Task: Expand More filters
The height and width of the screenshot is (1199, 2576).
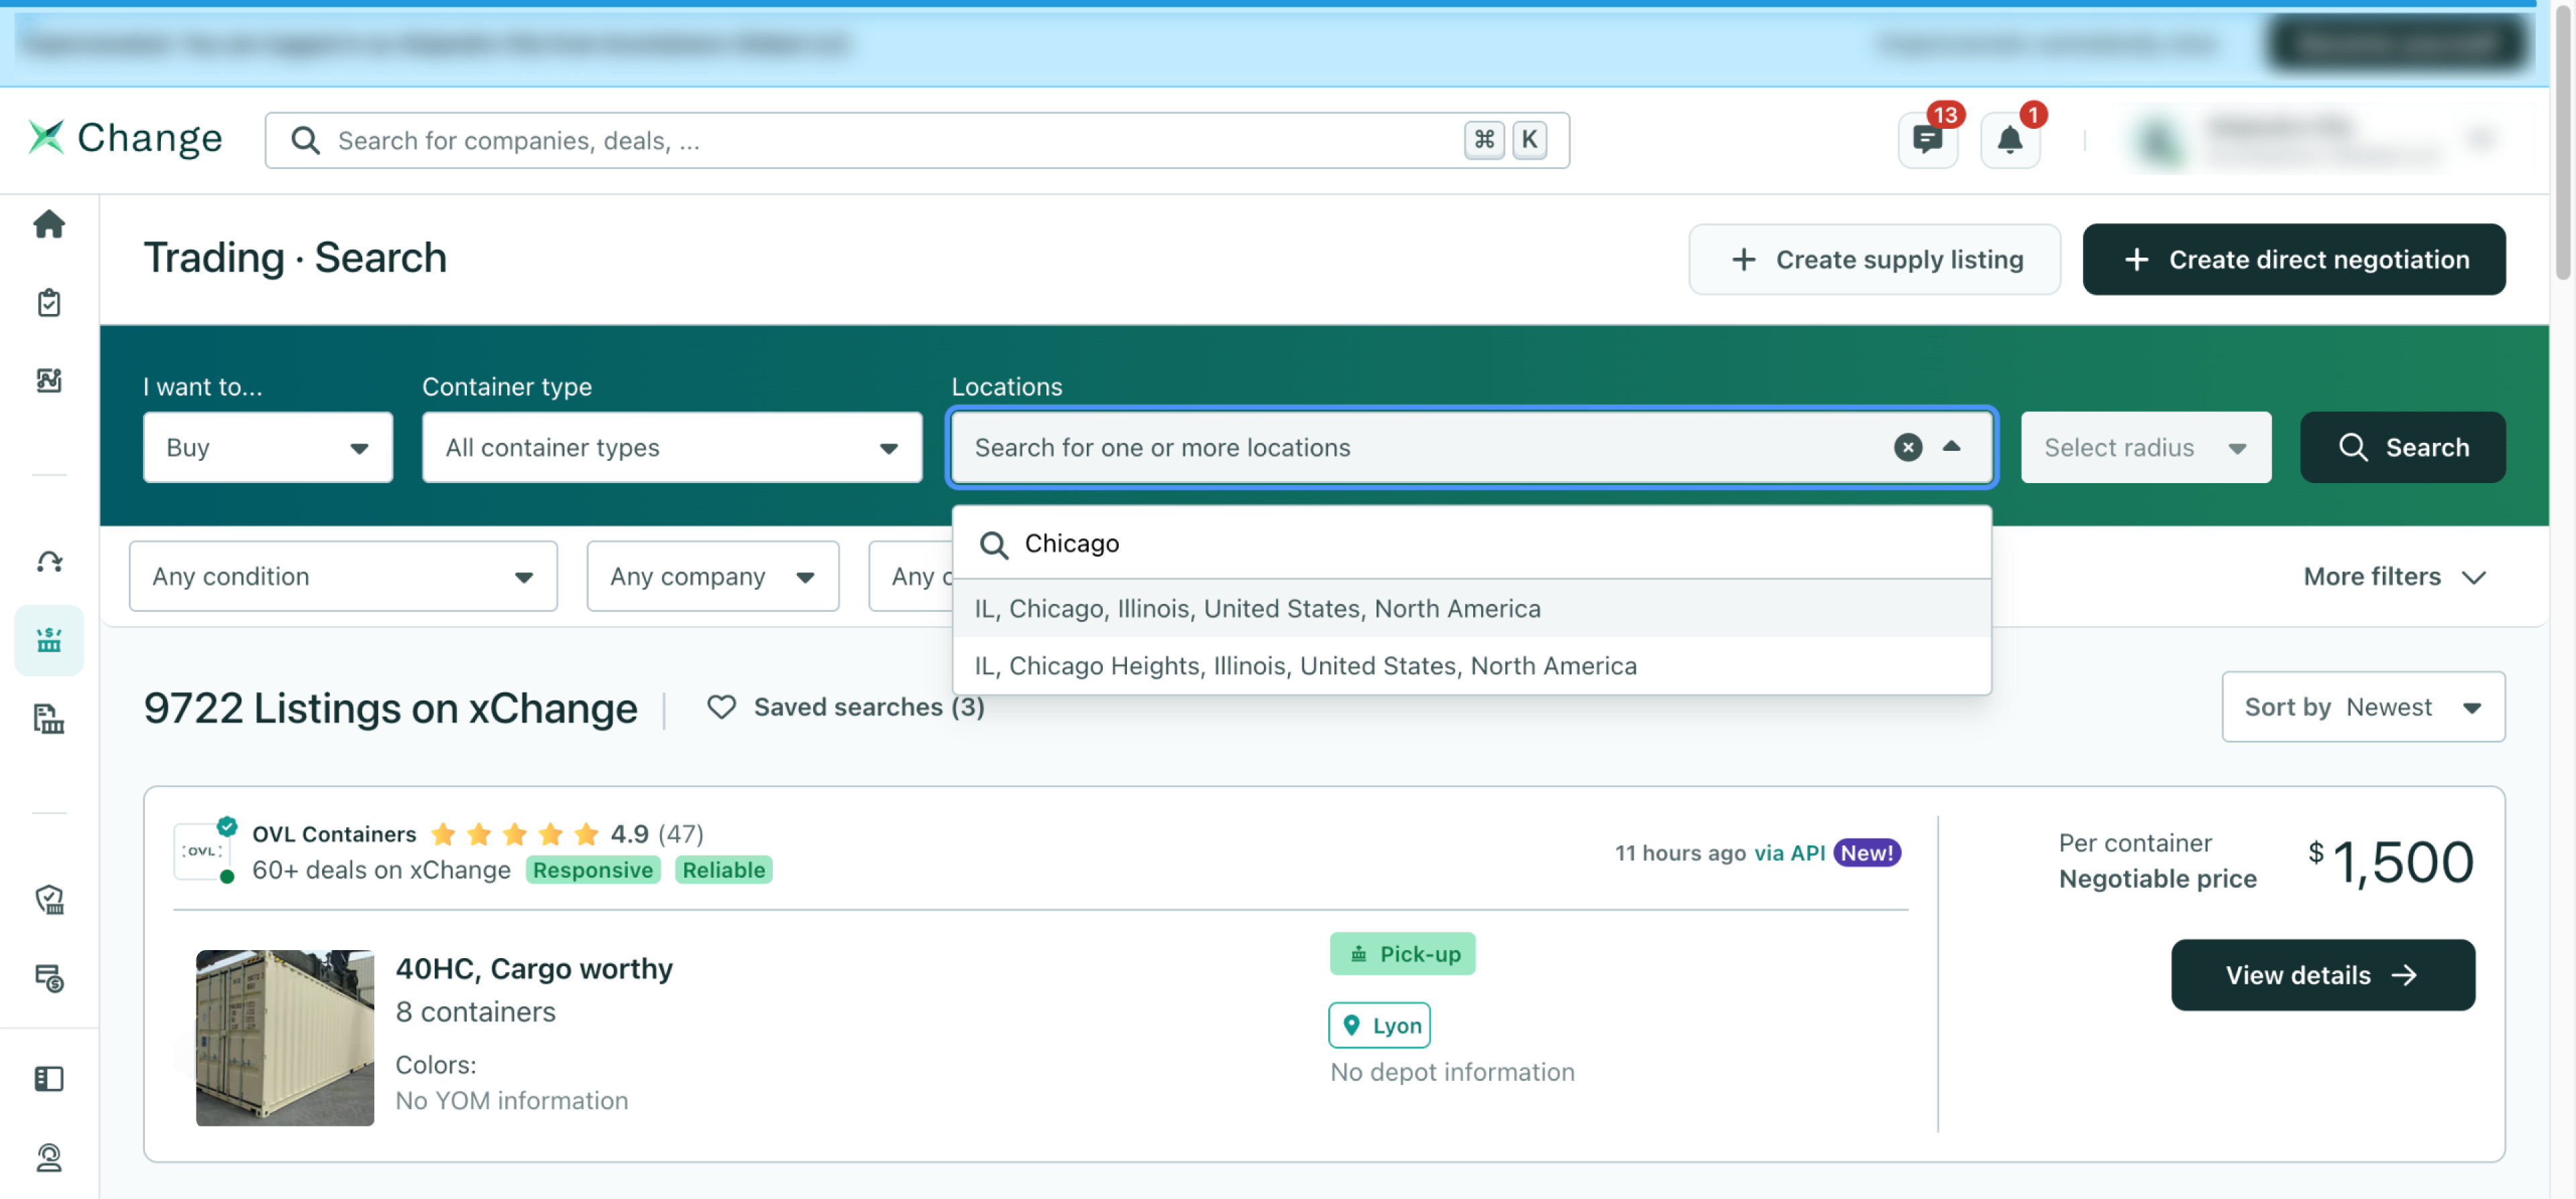Action: pyautogui.click(x=2393, y=576)
